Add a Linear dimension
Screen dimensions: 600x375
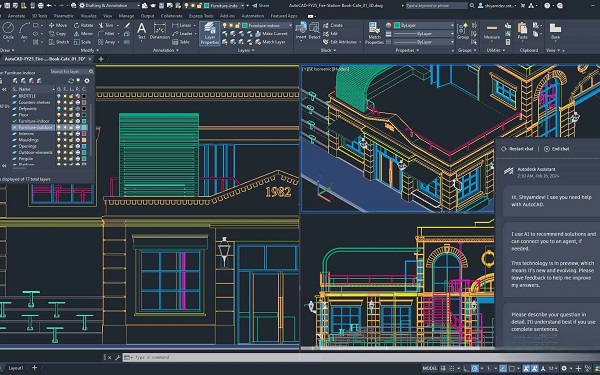(x=182, y=25)
